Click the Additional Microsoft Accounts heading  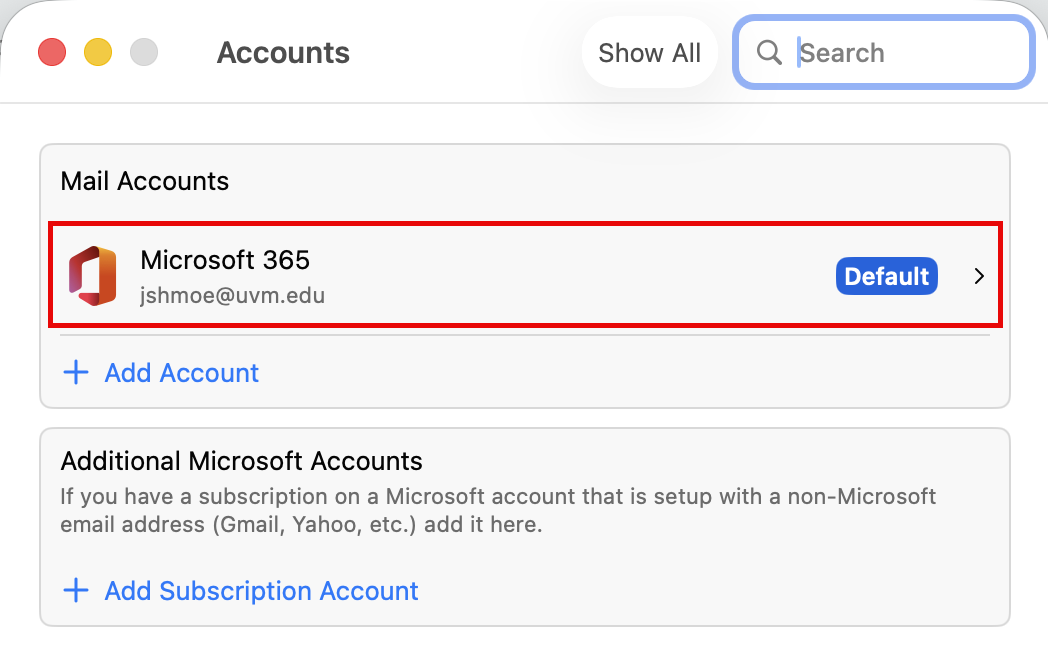point(241,461)
